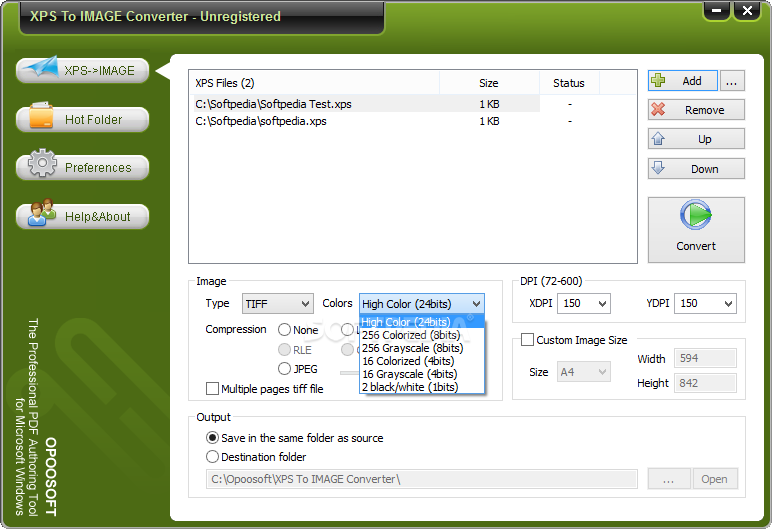Choose 256 Grayscale (8bits) option
This screenshot has width=772, height=529.
point(422,348)
